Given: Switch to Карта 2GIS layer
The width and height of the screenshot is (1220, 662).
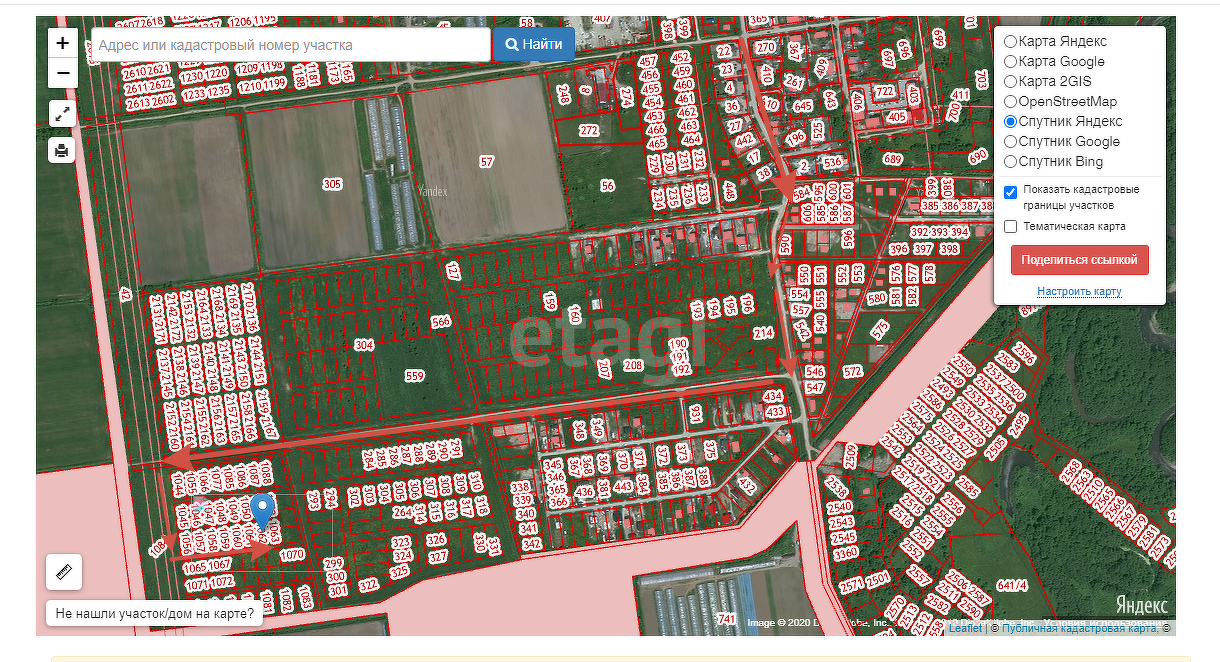Looking at the screenshot, I should [1010, 82].
